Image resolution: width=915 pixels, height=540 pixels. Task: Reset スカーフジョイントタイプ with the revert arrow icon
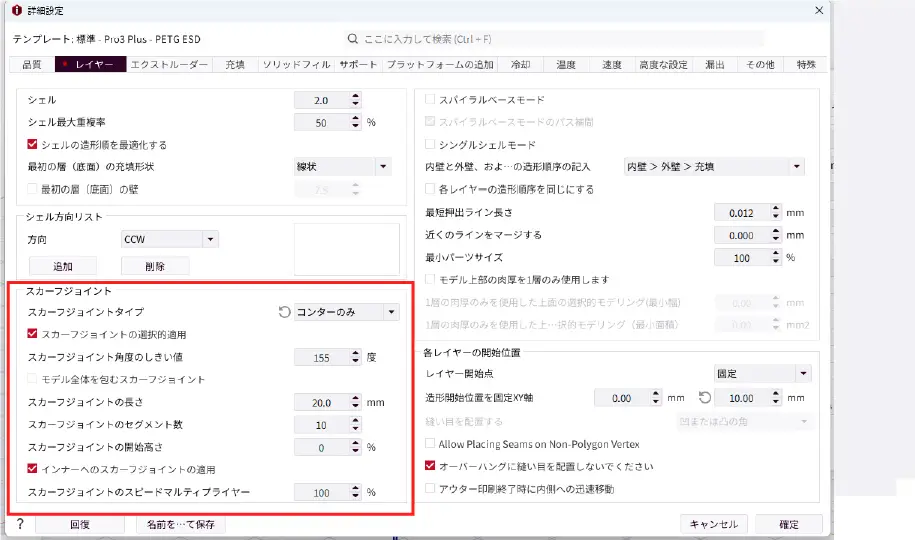284,312
